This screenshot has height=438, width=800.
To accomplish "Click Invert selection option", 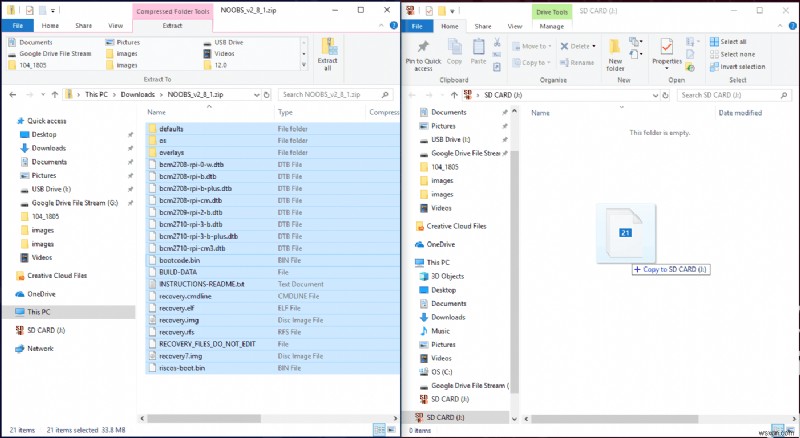I will 737,66.
